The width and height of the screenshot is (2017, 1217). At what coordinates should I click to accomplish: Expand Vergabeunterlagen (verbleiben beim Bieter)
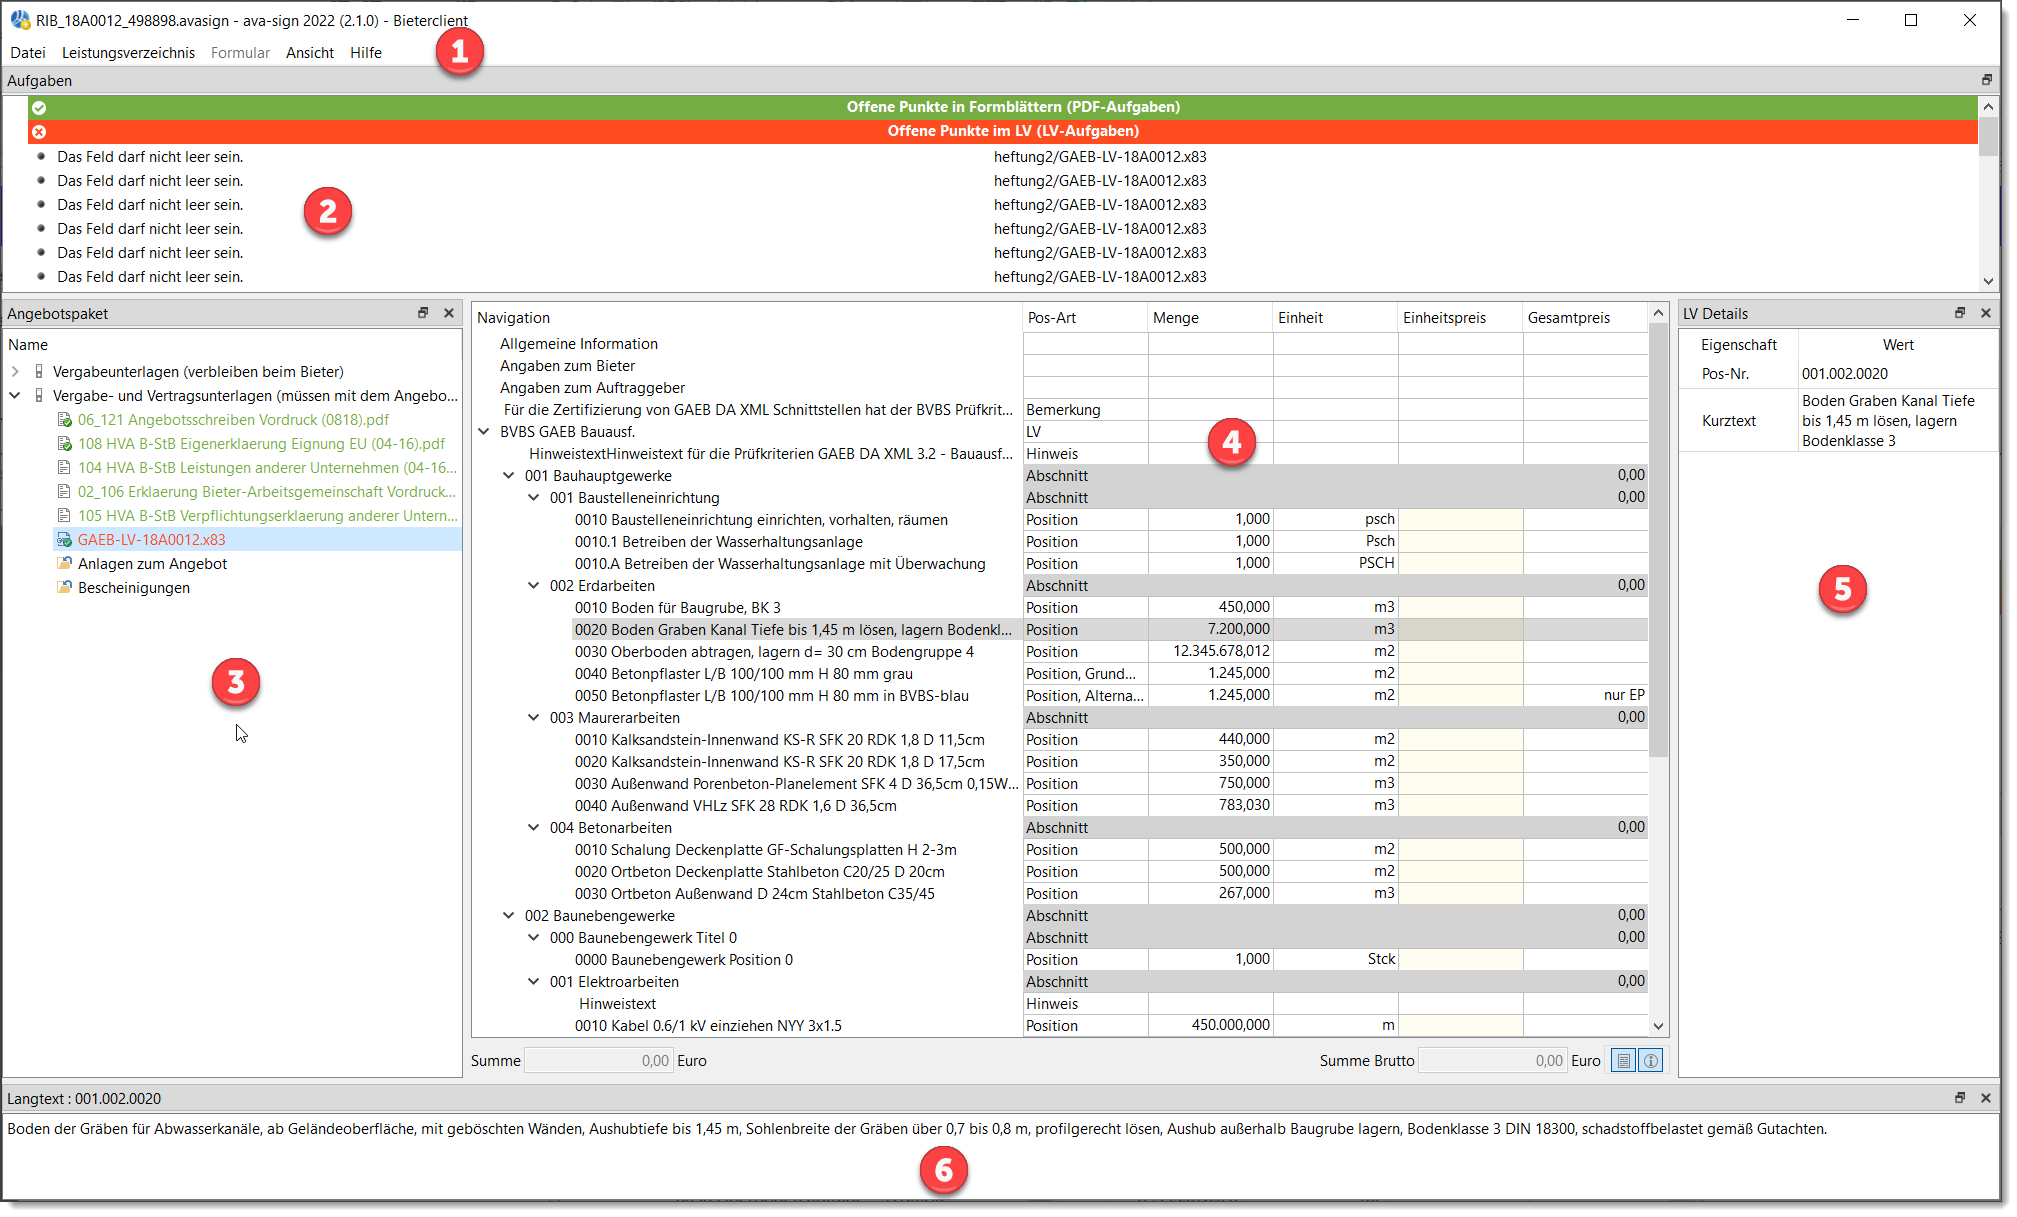pos(15,372)
